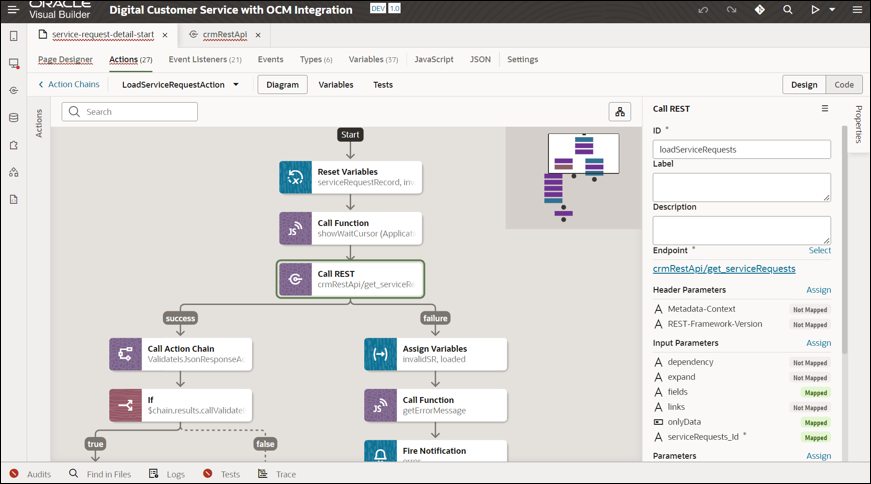871x484 pixels.
Task: Open Web Applications in the navigator
Action: 14,63
